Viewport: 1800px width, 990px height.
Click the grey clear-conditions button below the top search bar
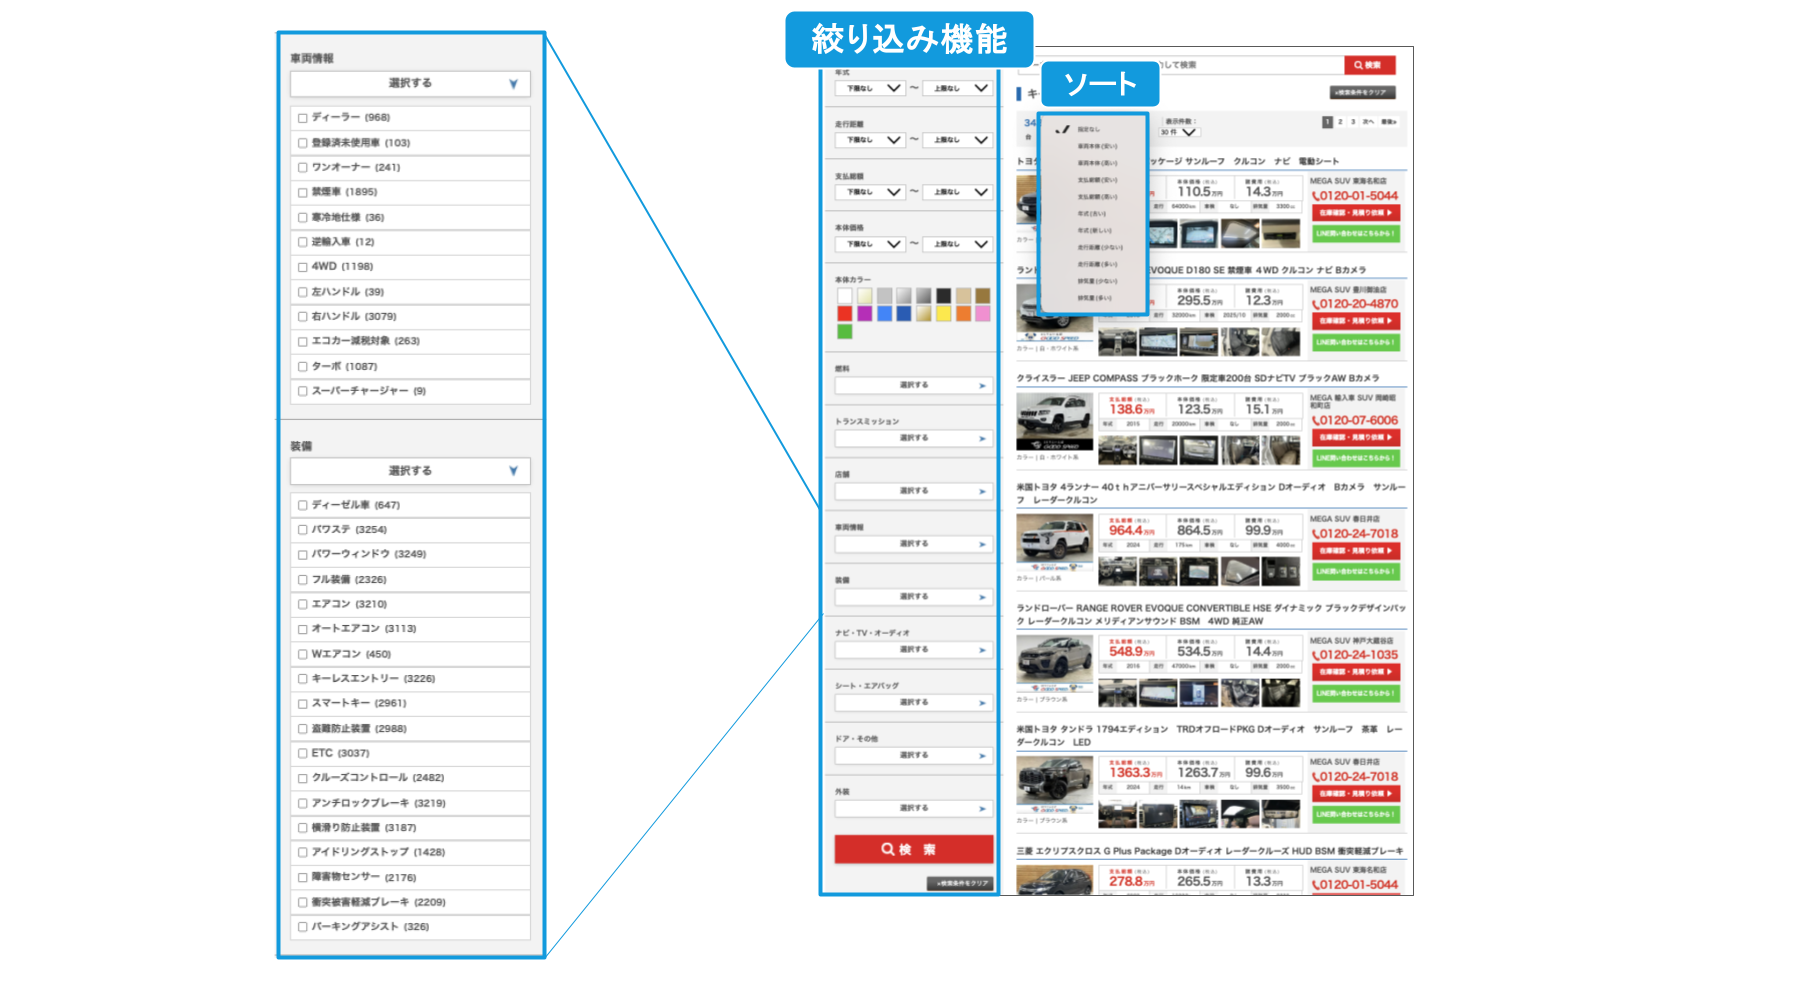pyautogui.click(x=1362, y=93)
